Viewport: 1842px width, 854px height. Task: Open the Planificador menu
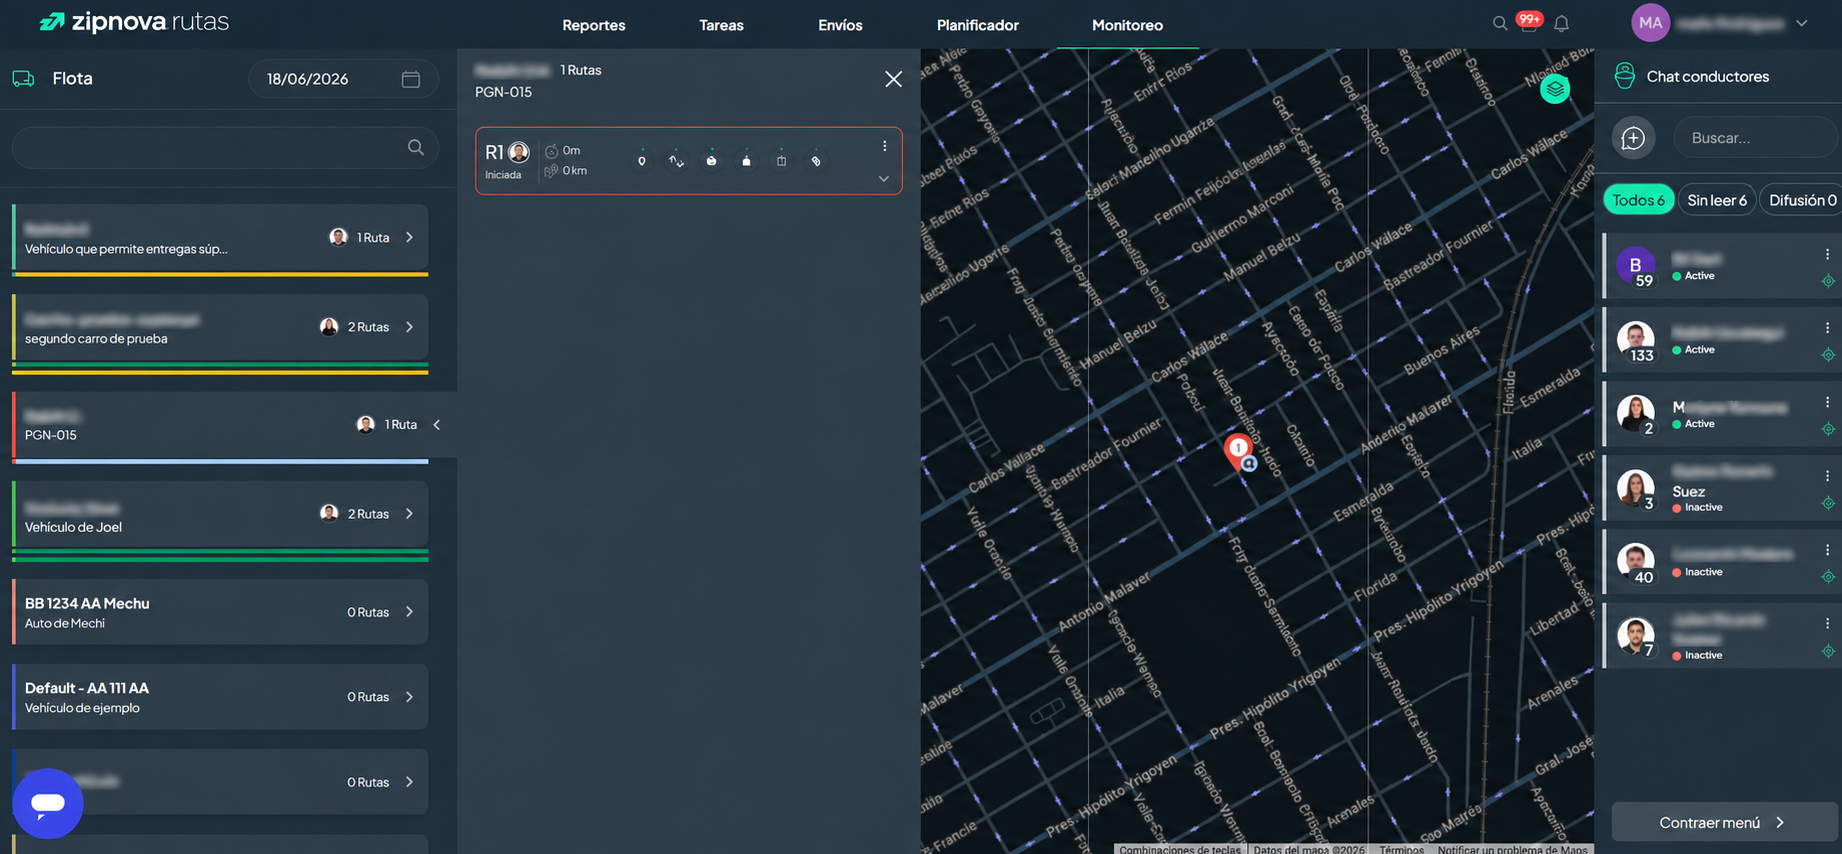point(978,25)
